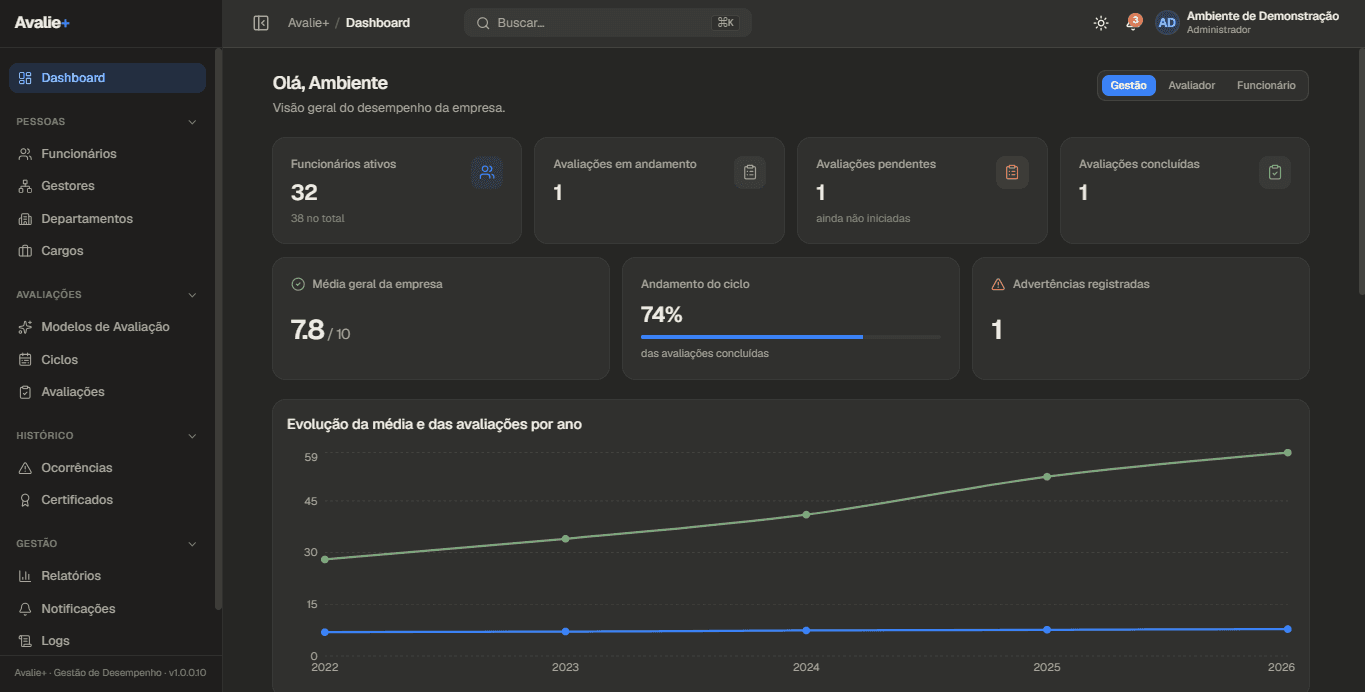Click the Avalie+ logo

click(x=42, y=23)
